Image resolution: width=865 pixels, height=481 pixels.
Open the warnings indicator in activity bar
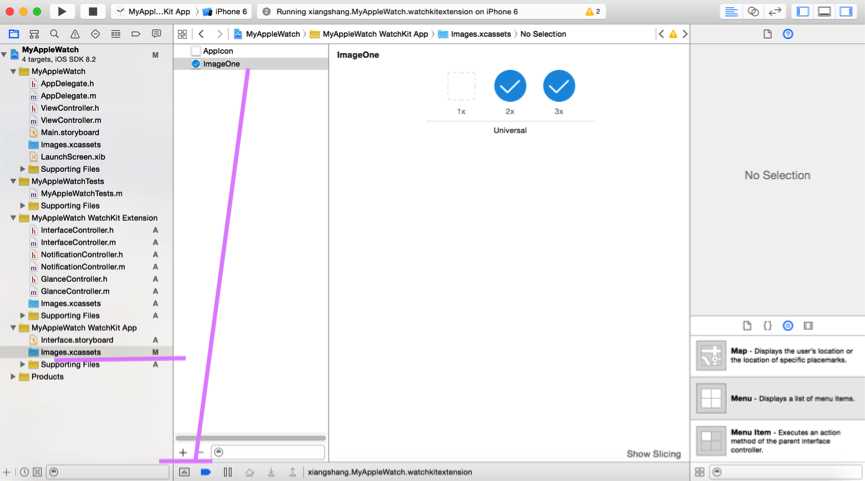(592, 12)
